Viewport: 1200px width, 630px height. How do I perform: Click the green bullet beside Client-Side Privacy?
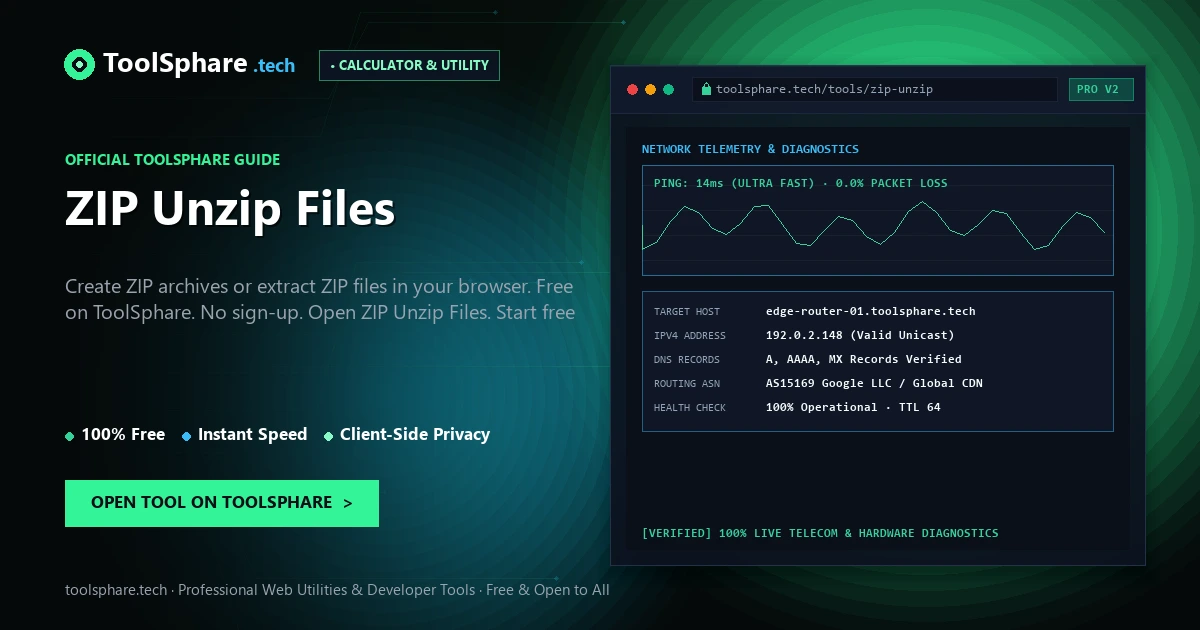tap(328, 436)
